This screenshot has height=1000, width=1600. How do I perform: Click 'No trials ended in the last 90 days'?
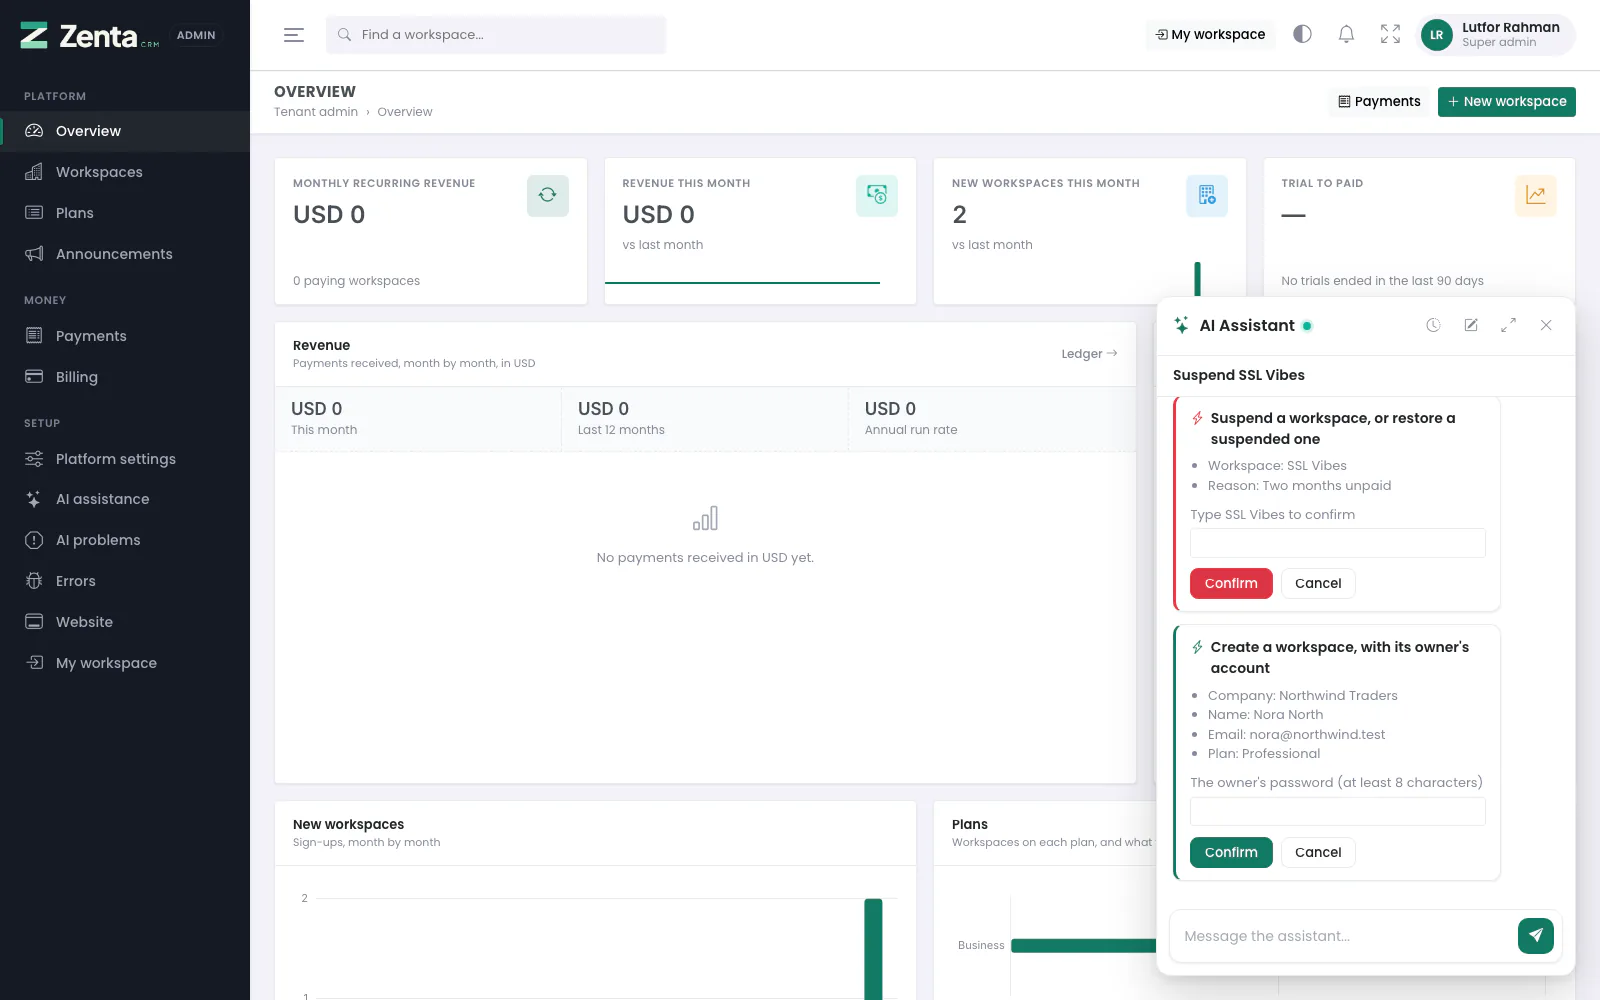(1382, 281)
